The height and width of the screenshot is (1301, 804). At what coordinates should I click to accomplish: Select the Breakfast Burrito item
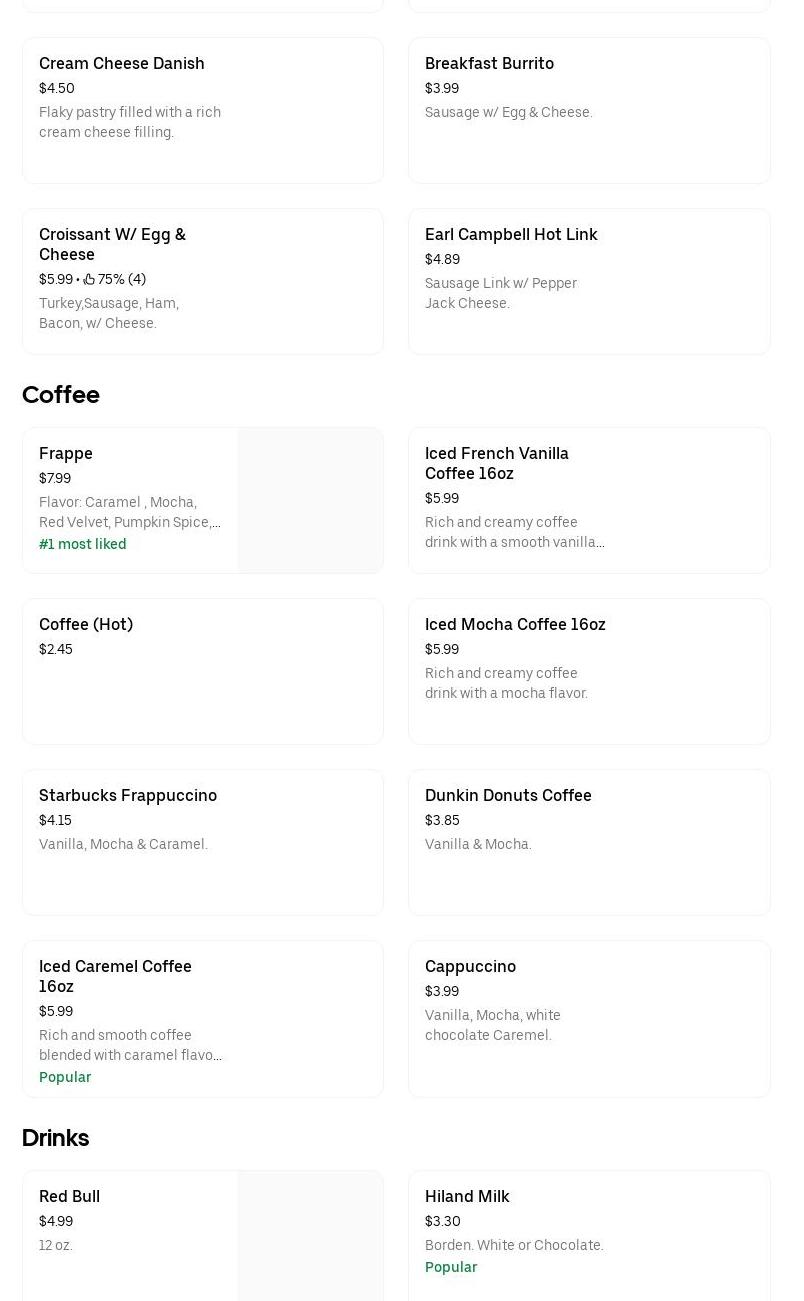point(589,110)
